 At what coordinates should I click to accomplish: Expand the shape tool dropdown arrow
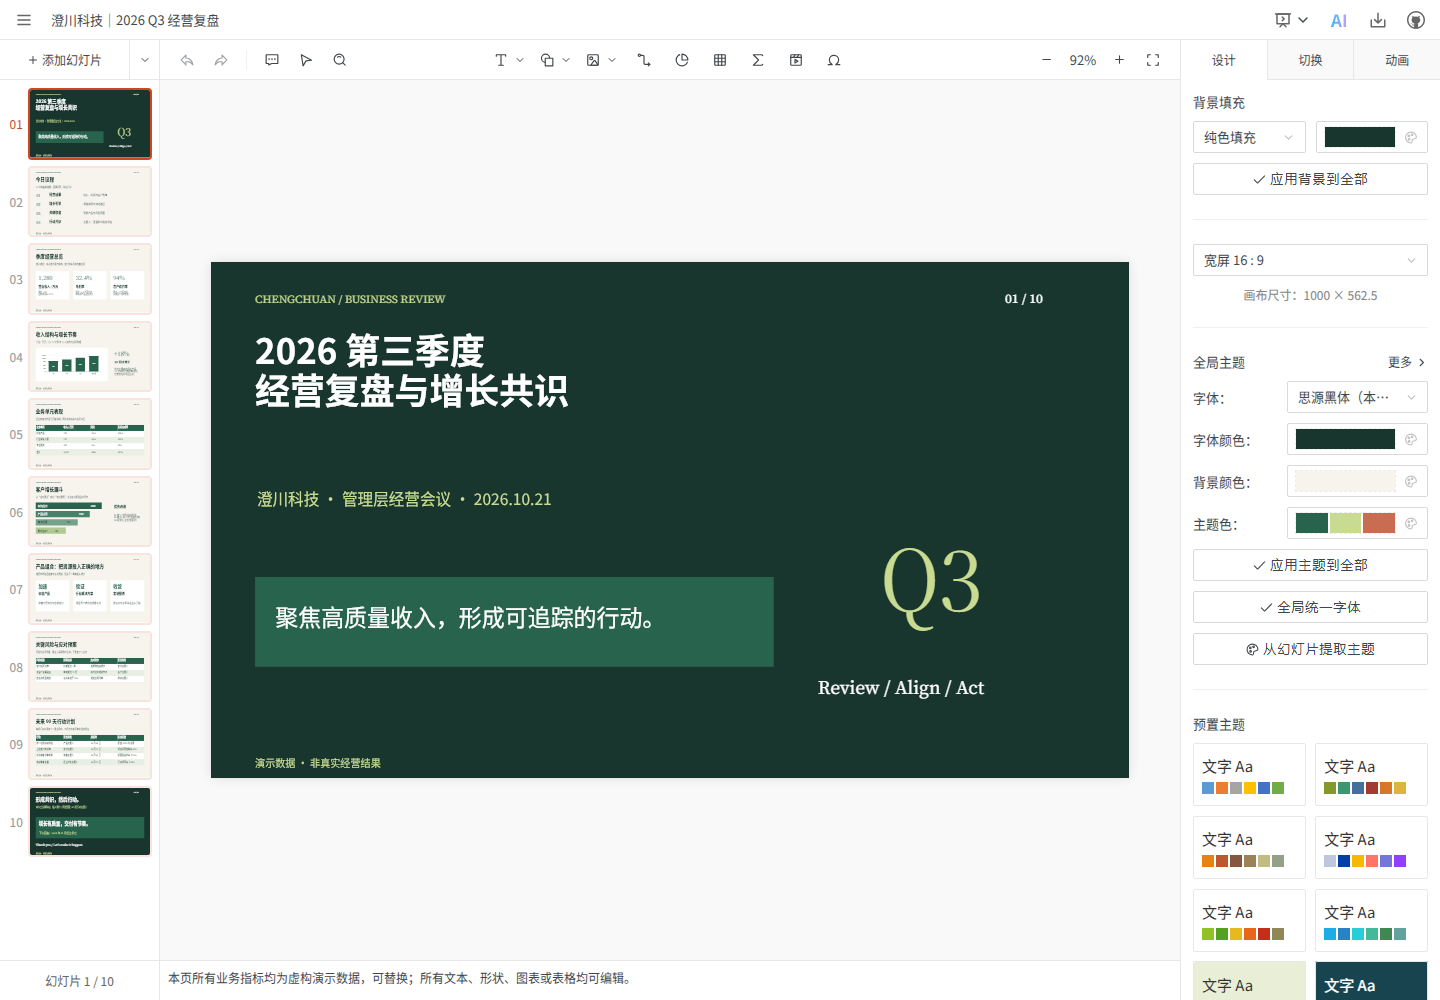pyautogui.click(x=566, y=60)
